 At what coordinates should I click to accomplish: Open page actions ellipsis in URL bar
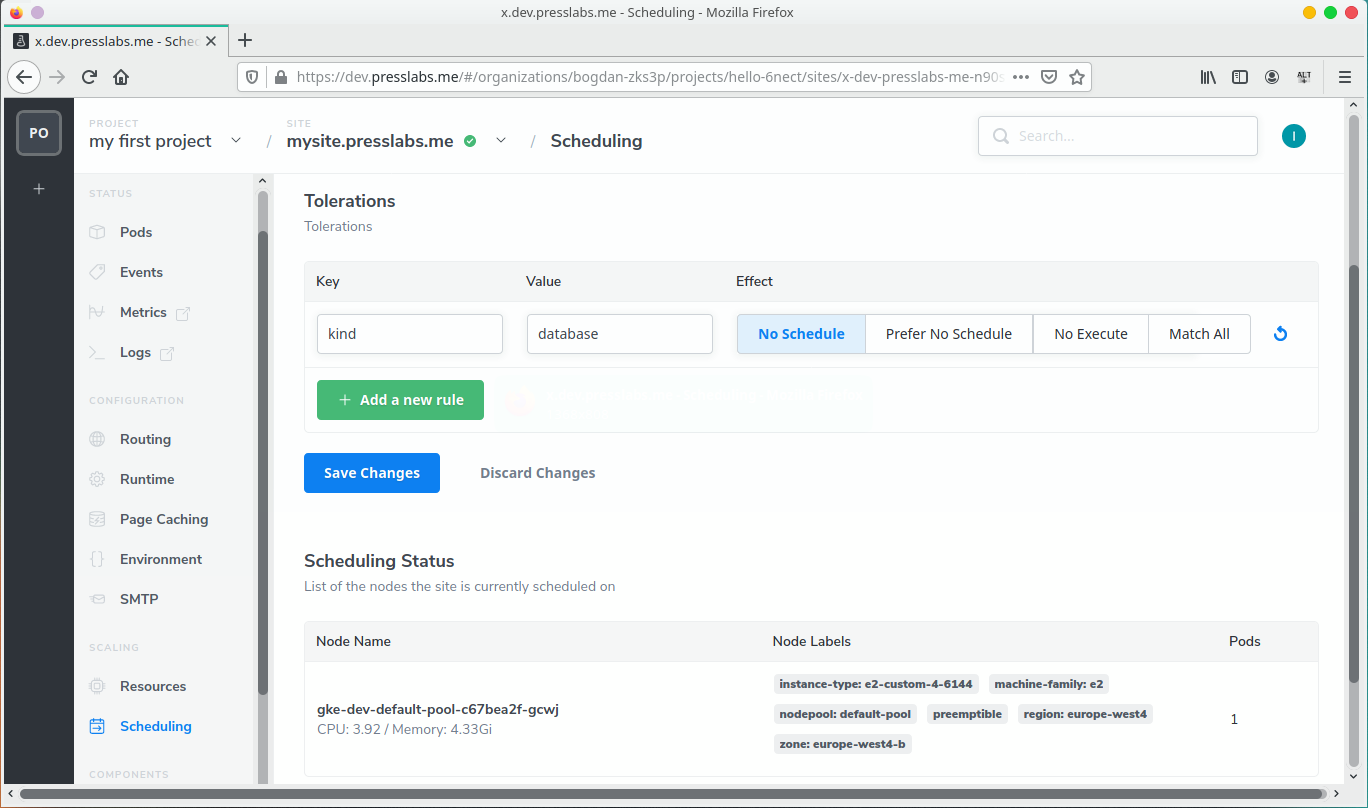pyautogui.click(x=1021, y=77)
